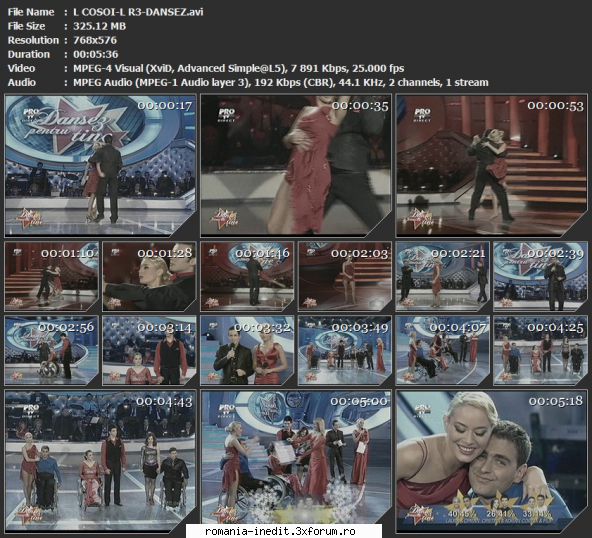Click the file name L COSOI-L R3-DANSEZ.avi
The width and height of the screenshot is (592, 538).
138,12
